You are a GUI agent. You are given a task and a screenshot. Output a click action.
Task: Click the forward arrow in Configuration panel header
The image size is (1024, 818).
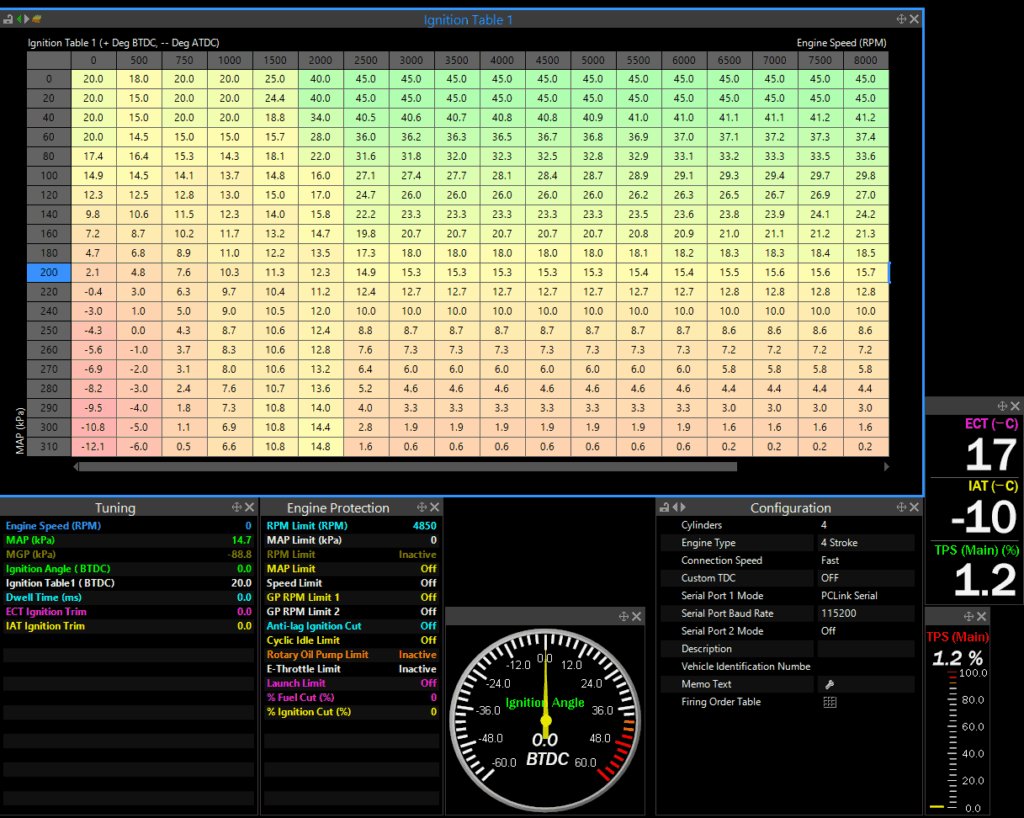(681, 508)
